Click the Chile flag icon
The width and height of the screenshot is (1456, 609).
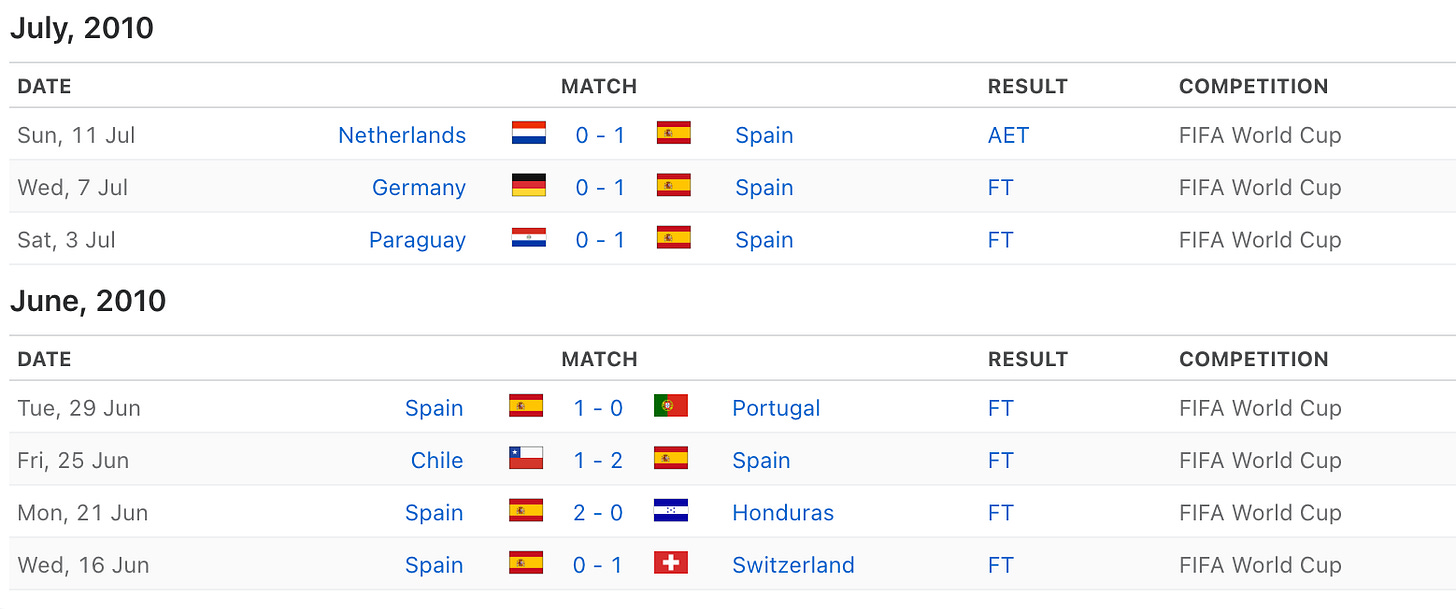point(526,459)
